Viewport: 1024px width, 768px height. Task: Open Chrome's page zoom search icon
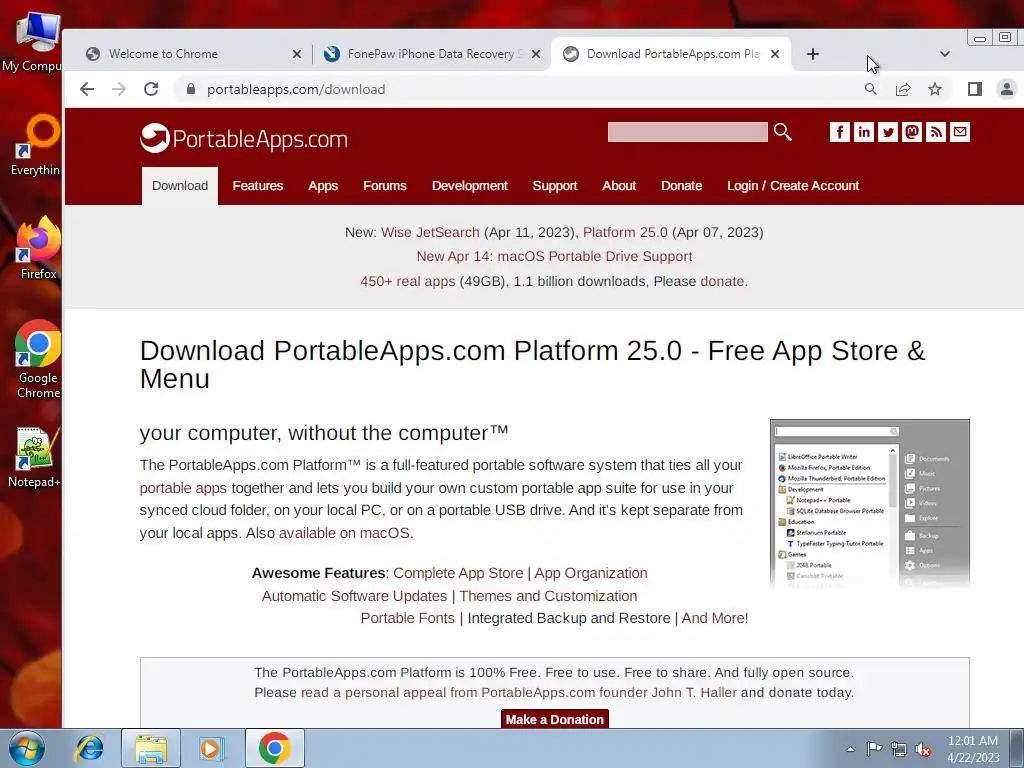pos(871,89)
